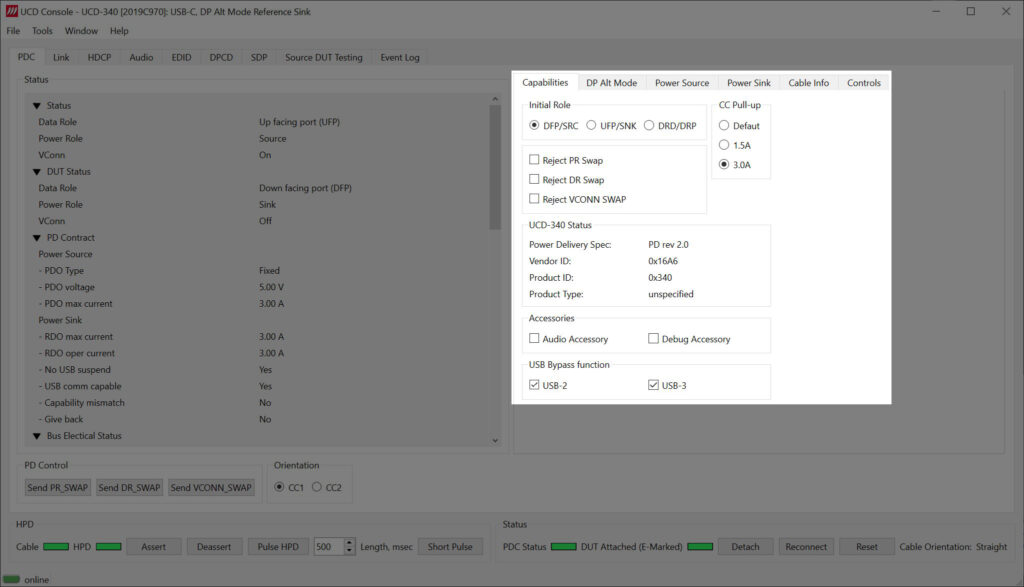
Task: Uncheck the USB-3 bypass checkbox
Action: [653, 385]
